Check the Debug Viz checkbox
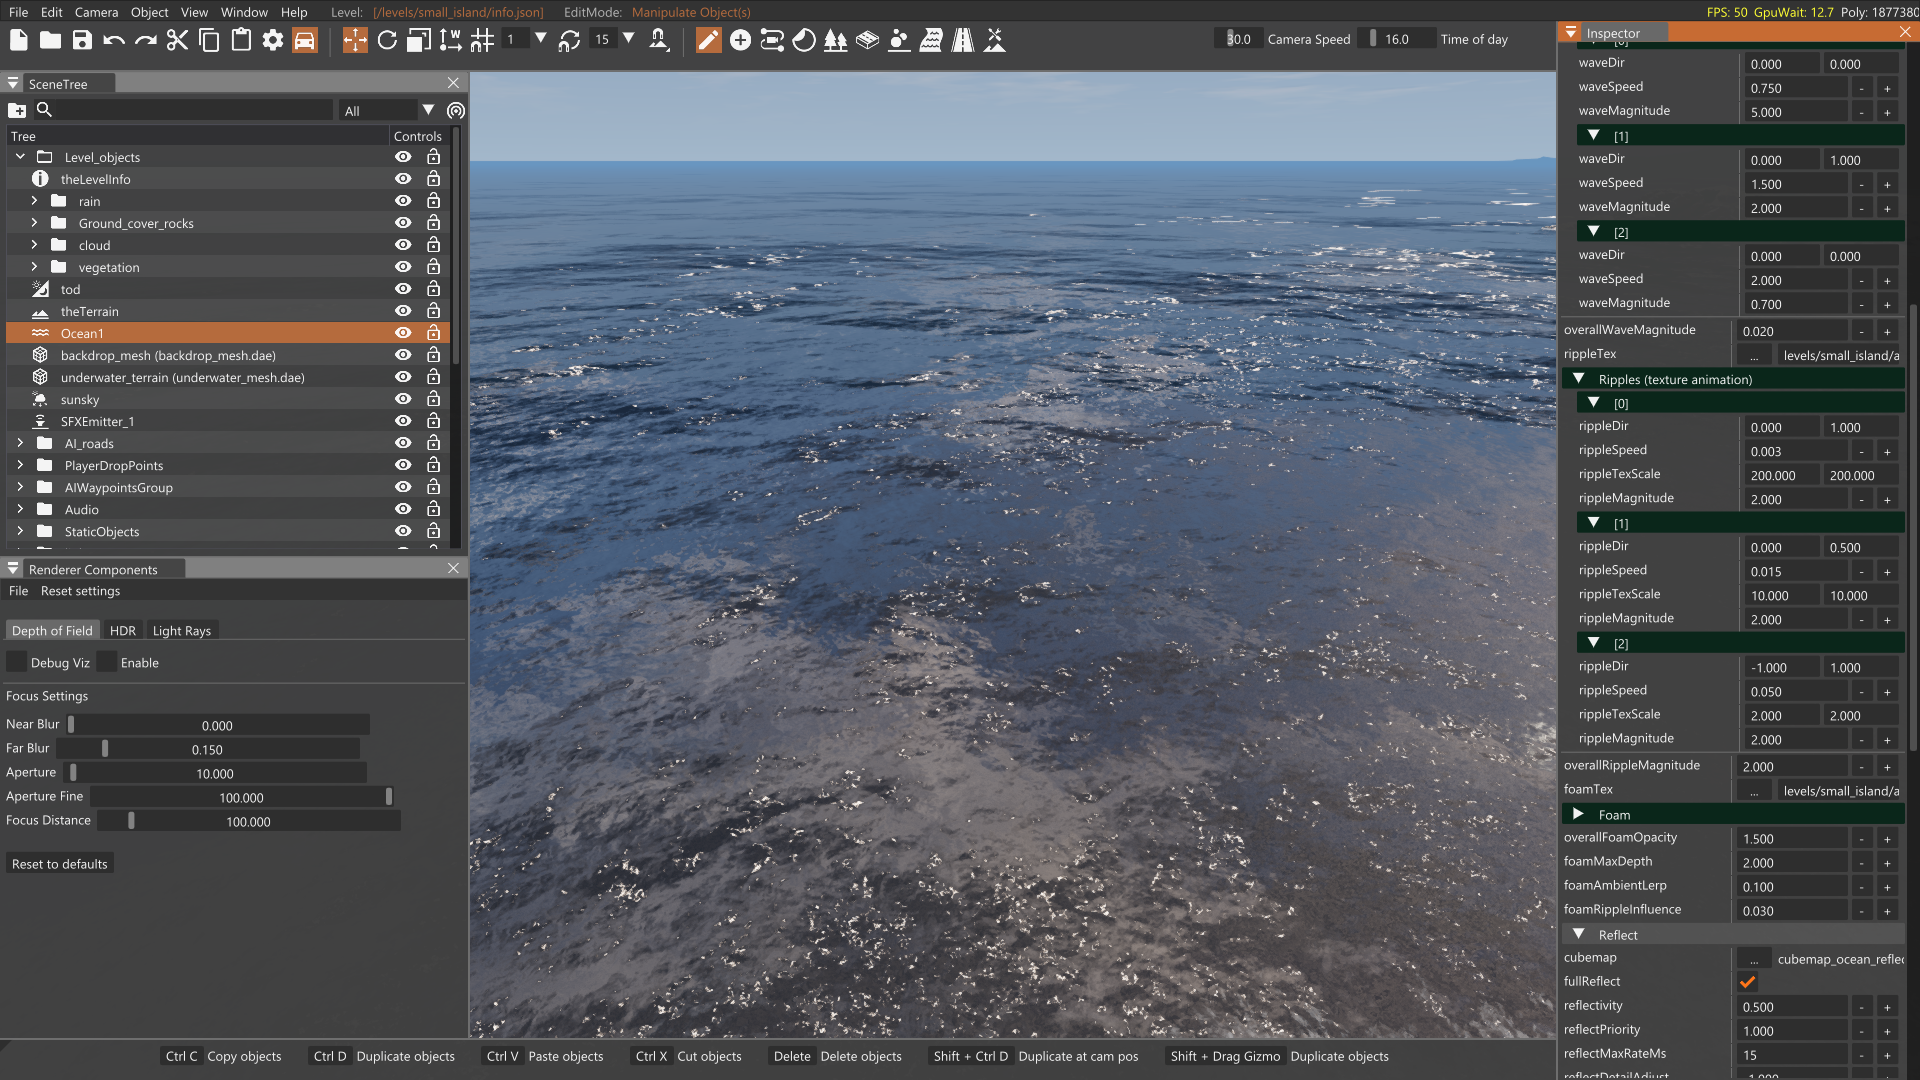Image resolution: width=1920 pixels, height=1080 pixels. 17,662
